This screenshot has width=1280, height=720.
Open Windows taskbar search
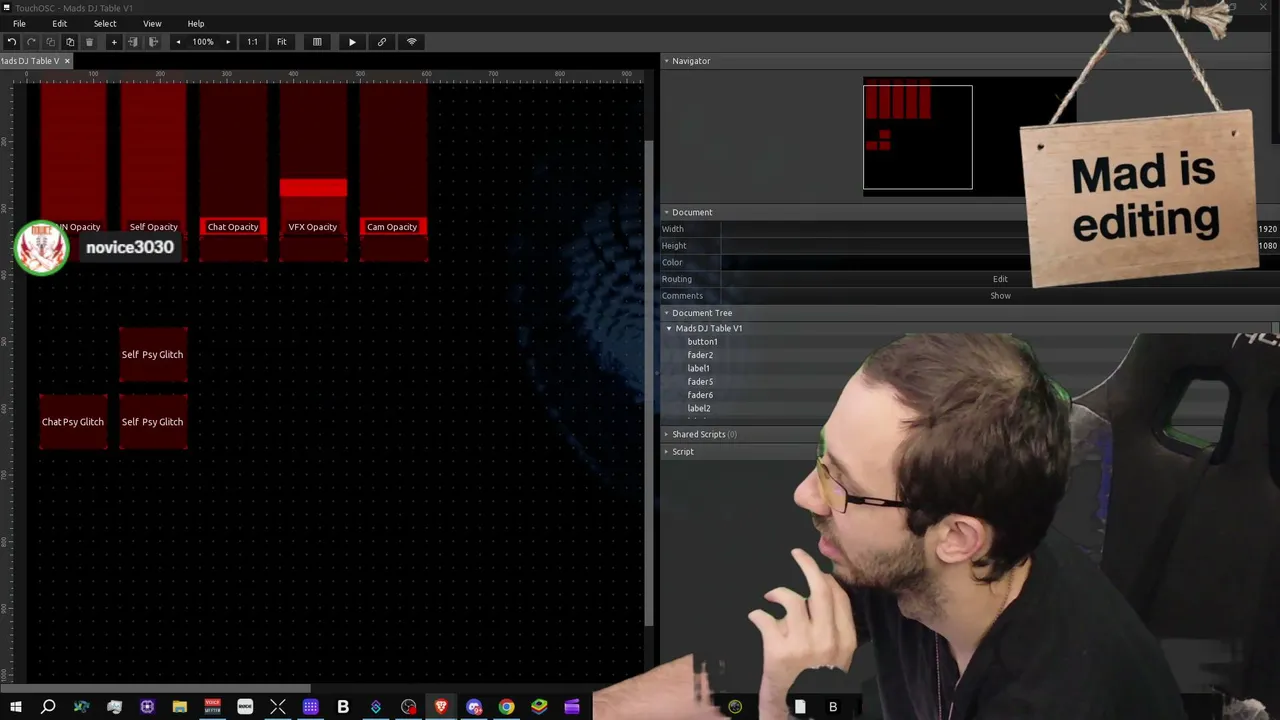tap(48, 707)
